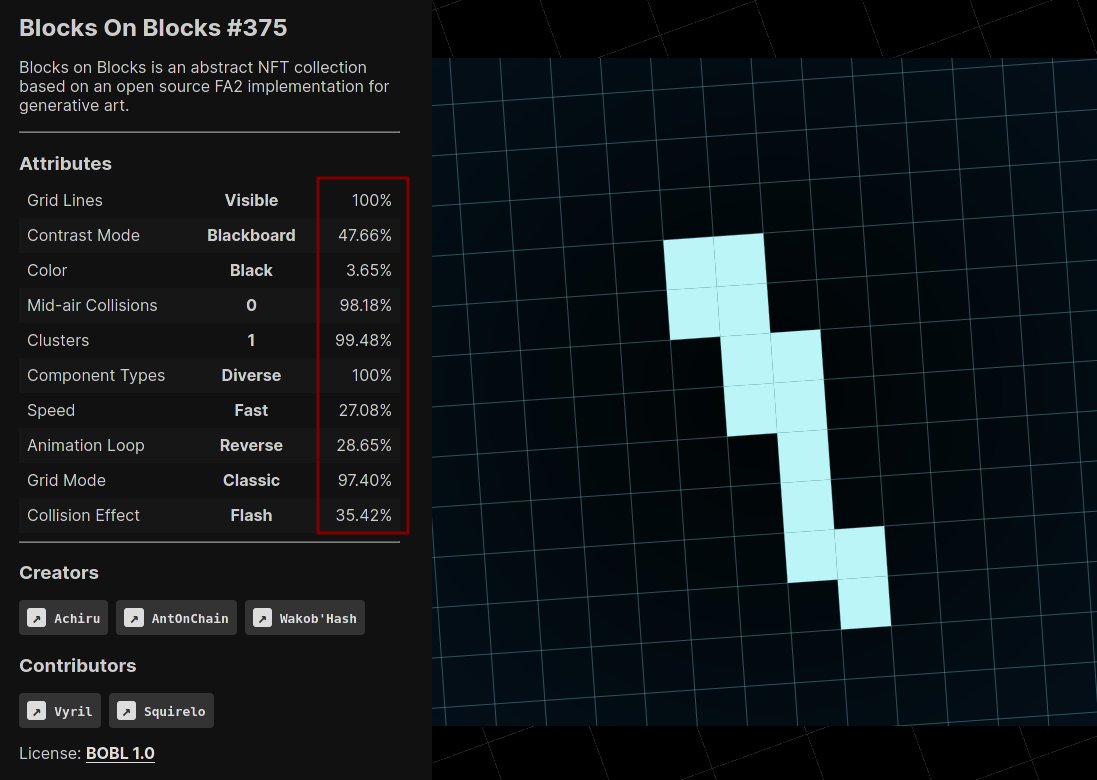Click the Blocks On Blocks #375 title
Viewport: 1097px width, 780px height.
tap(153, 28)
